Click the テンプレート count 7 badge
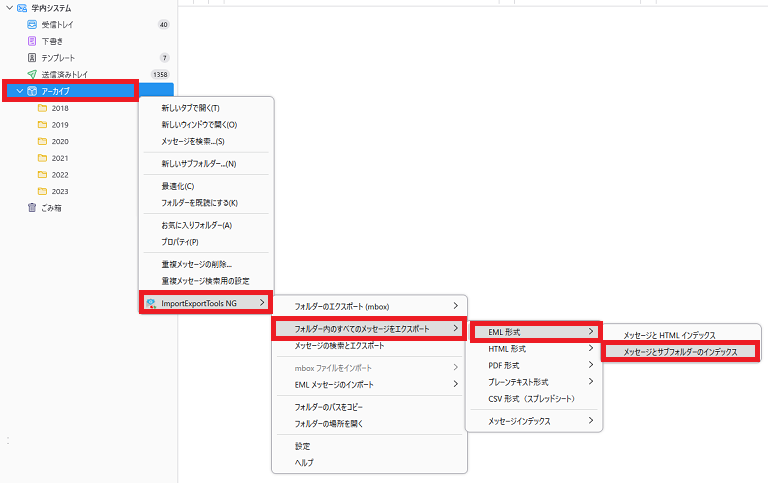768x483 pixels. coord(165,58)
